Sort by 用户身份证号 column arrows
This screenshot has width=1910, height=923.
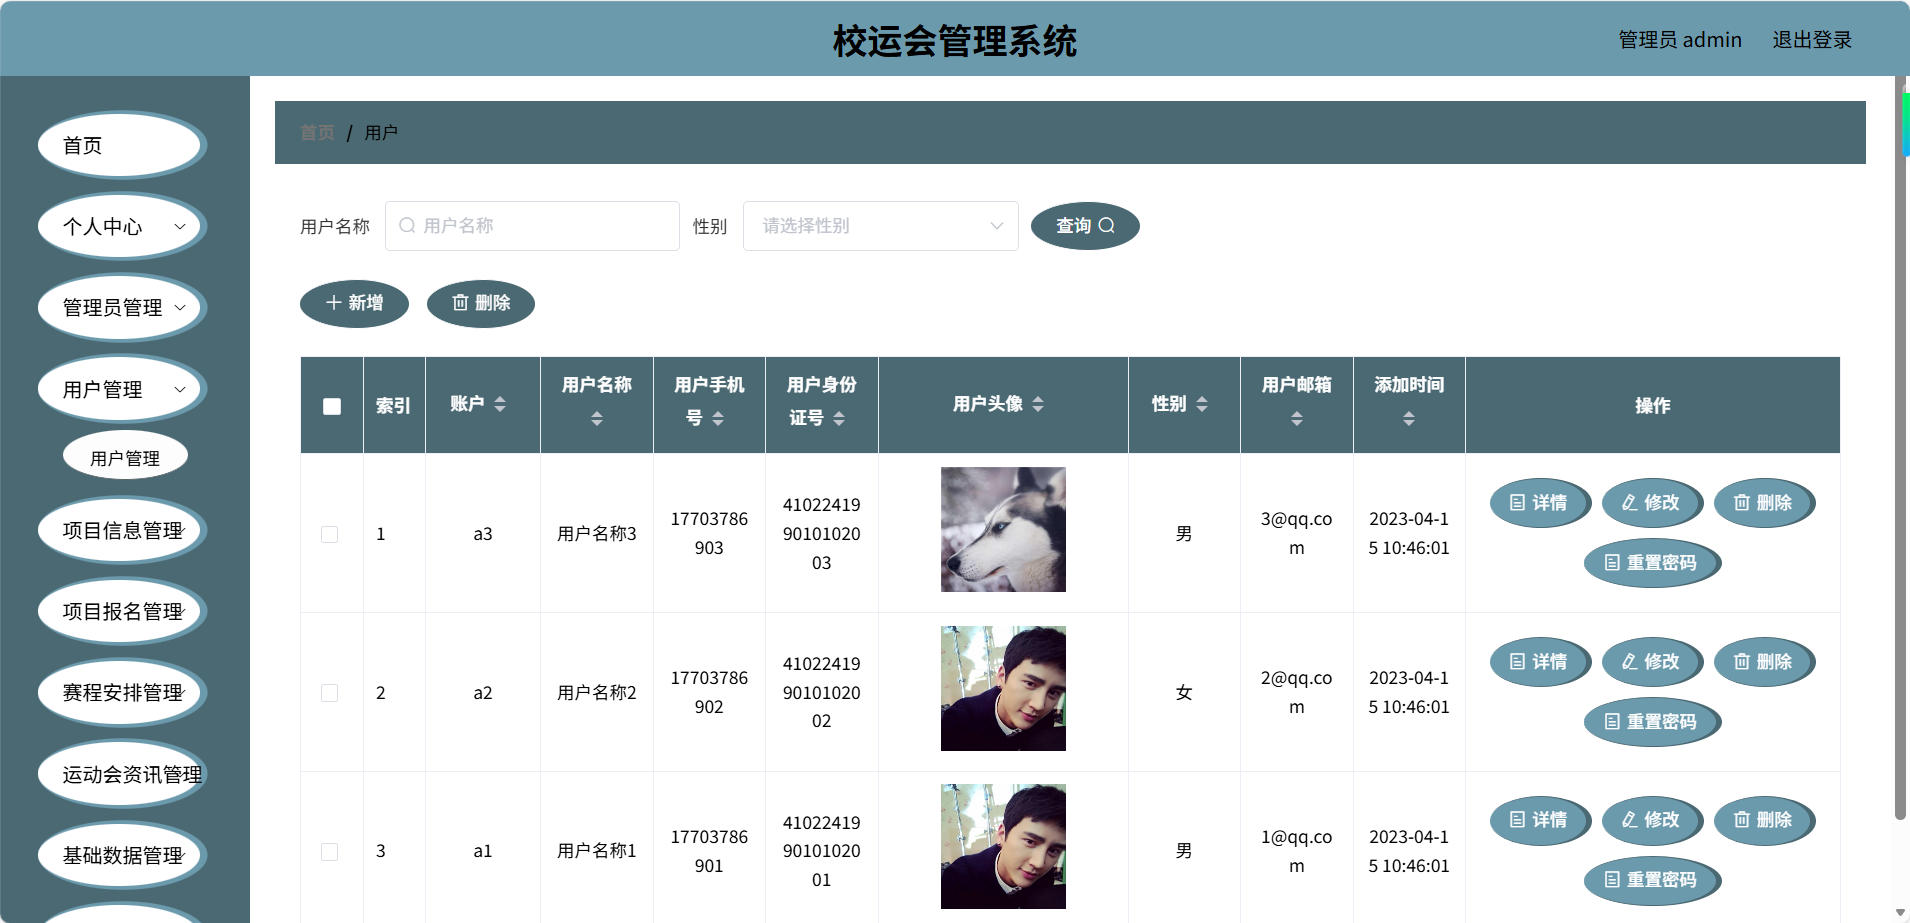coord(839,419)
